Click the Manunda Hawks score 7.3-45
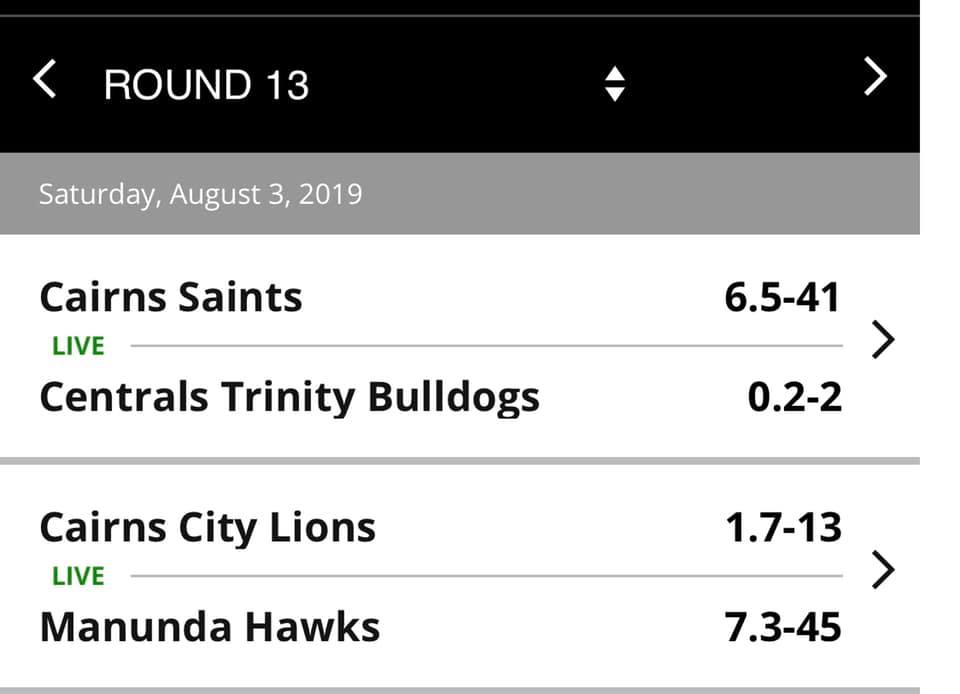This screenshot has height=694, width=960. (x=783, y=627)
